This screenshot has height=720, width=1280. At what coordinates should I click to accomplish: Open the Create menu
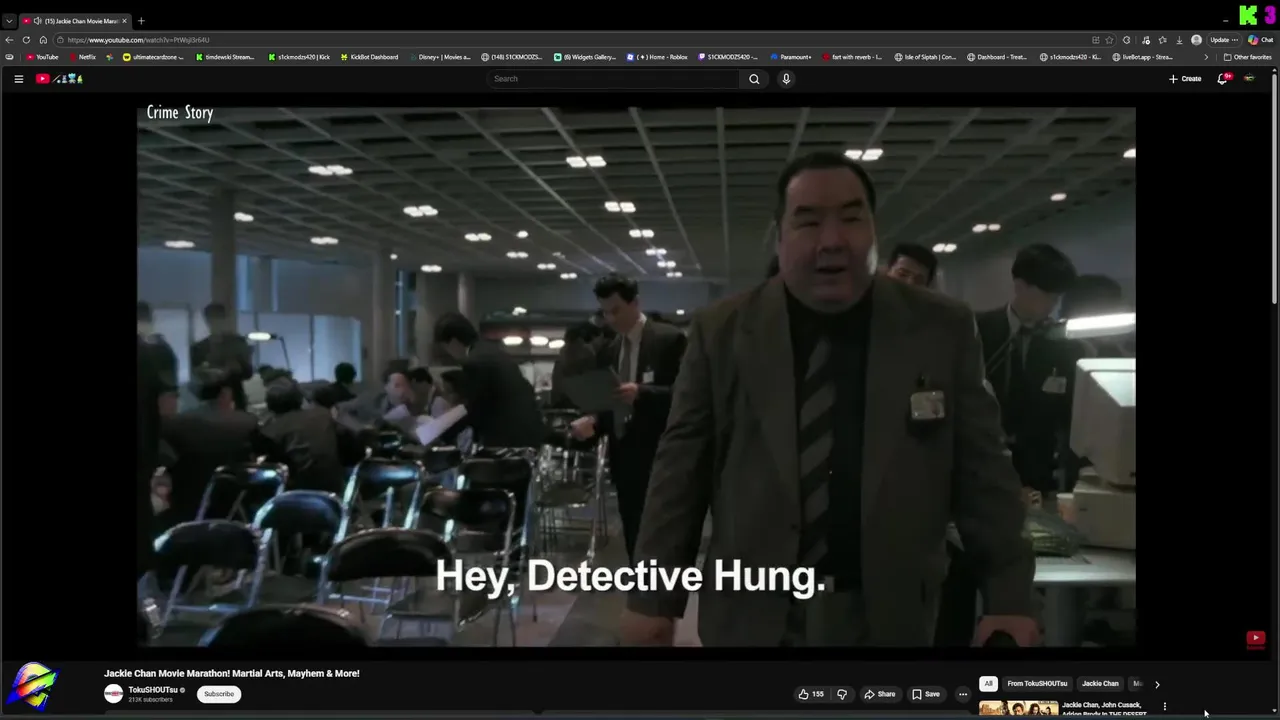pyautogui.click(x=1185, y=79)
